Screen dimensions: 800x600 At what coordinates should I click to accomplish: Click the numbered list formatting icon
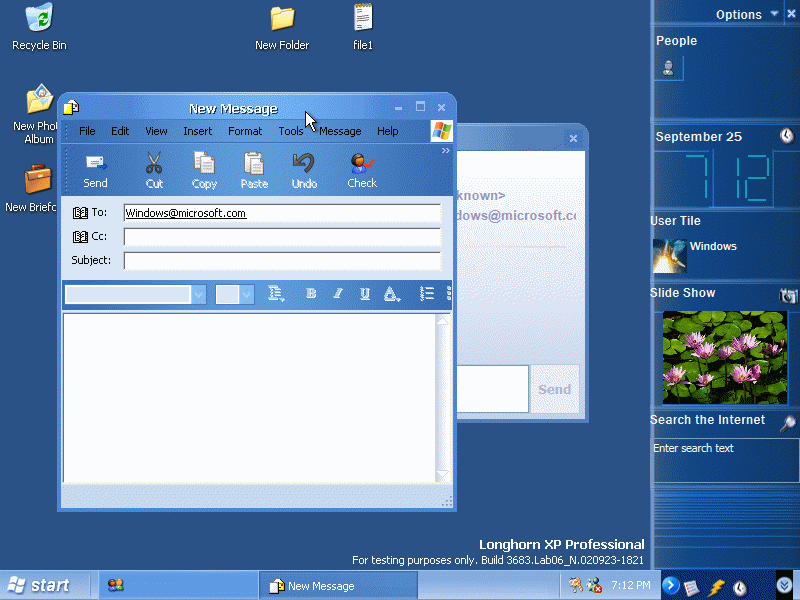(x=427, y=293)
